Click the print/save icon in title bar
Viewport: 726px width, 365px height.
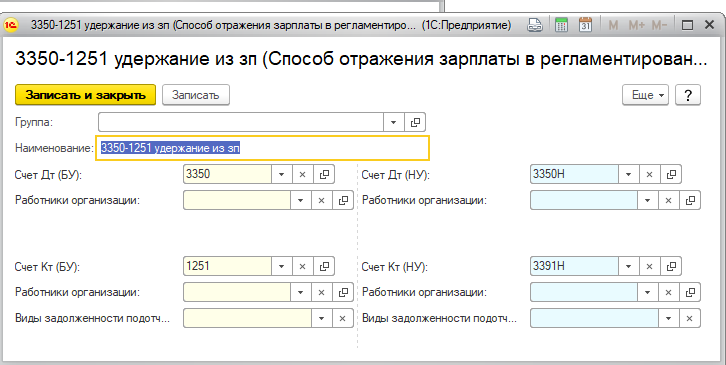point(535,25)
